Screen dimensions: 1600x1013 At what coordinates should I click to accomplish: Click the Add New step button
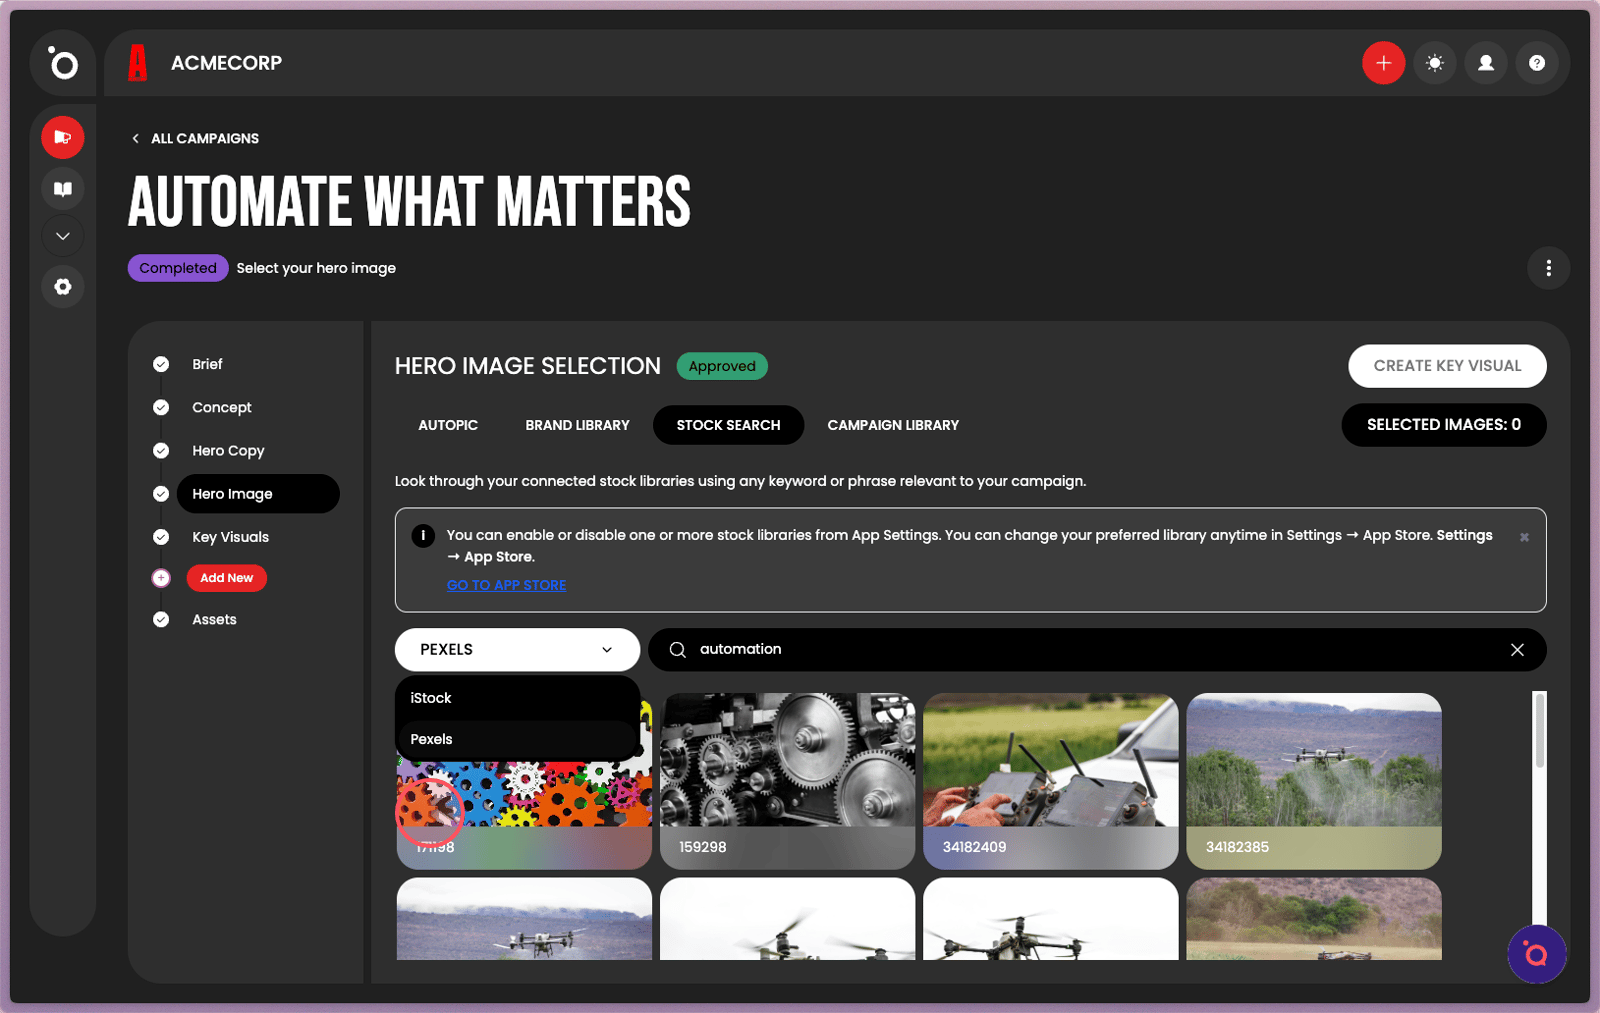[x=227, y=578]
